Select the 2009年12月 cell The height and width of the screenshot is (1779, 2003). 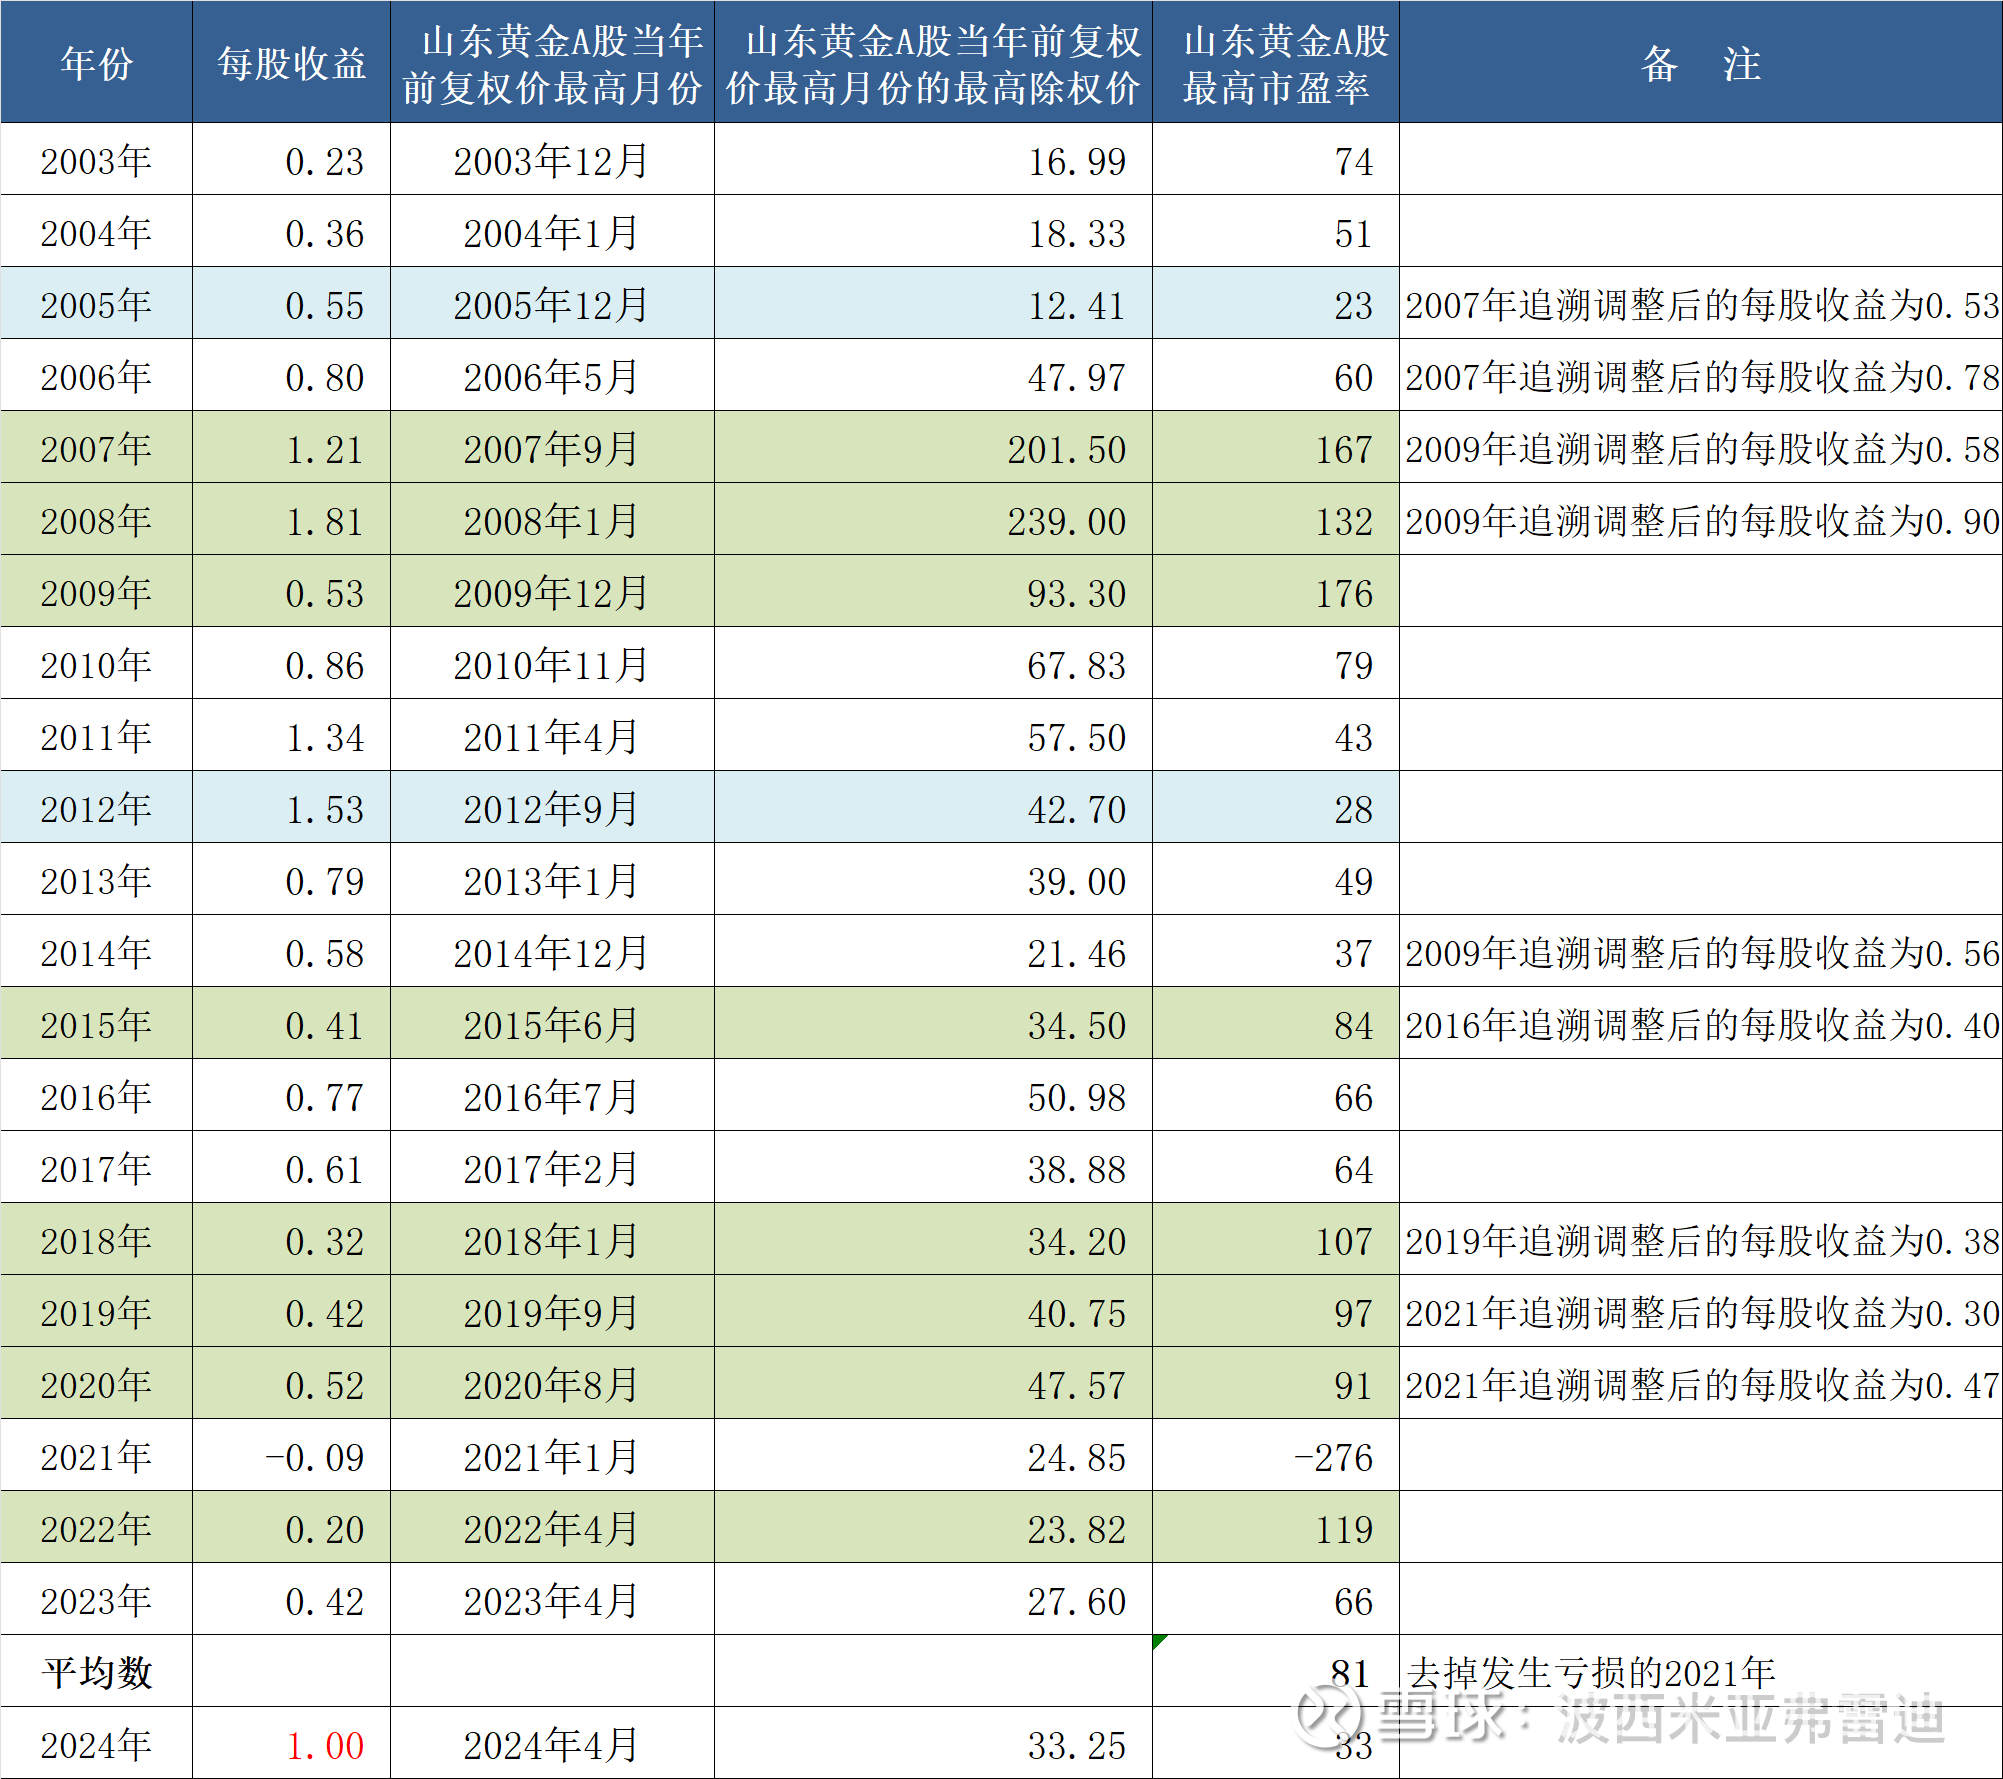[x=552, y=592]
